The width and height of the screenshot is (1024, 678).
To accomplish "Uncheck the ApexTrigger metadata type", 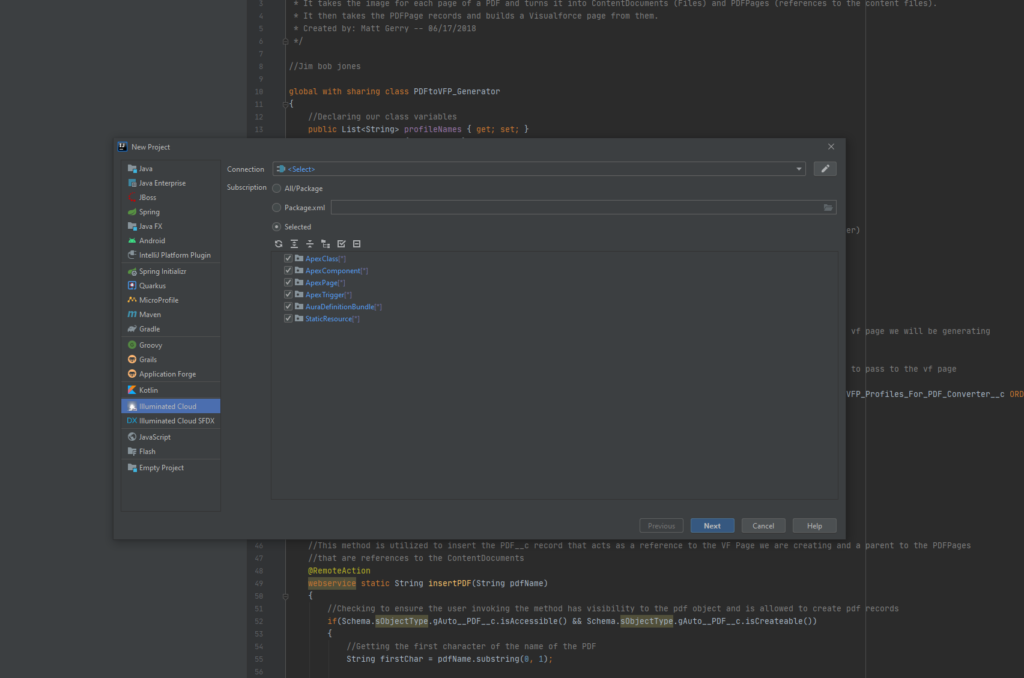I will pyautogui.click(x=287, y=294).
